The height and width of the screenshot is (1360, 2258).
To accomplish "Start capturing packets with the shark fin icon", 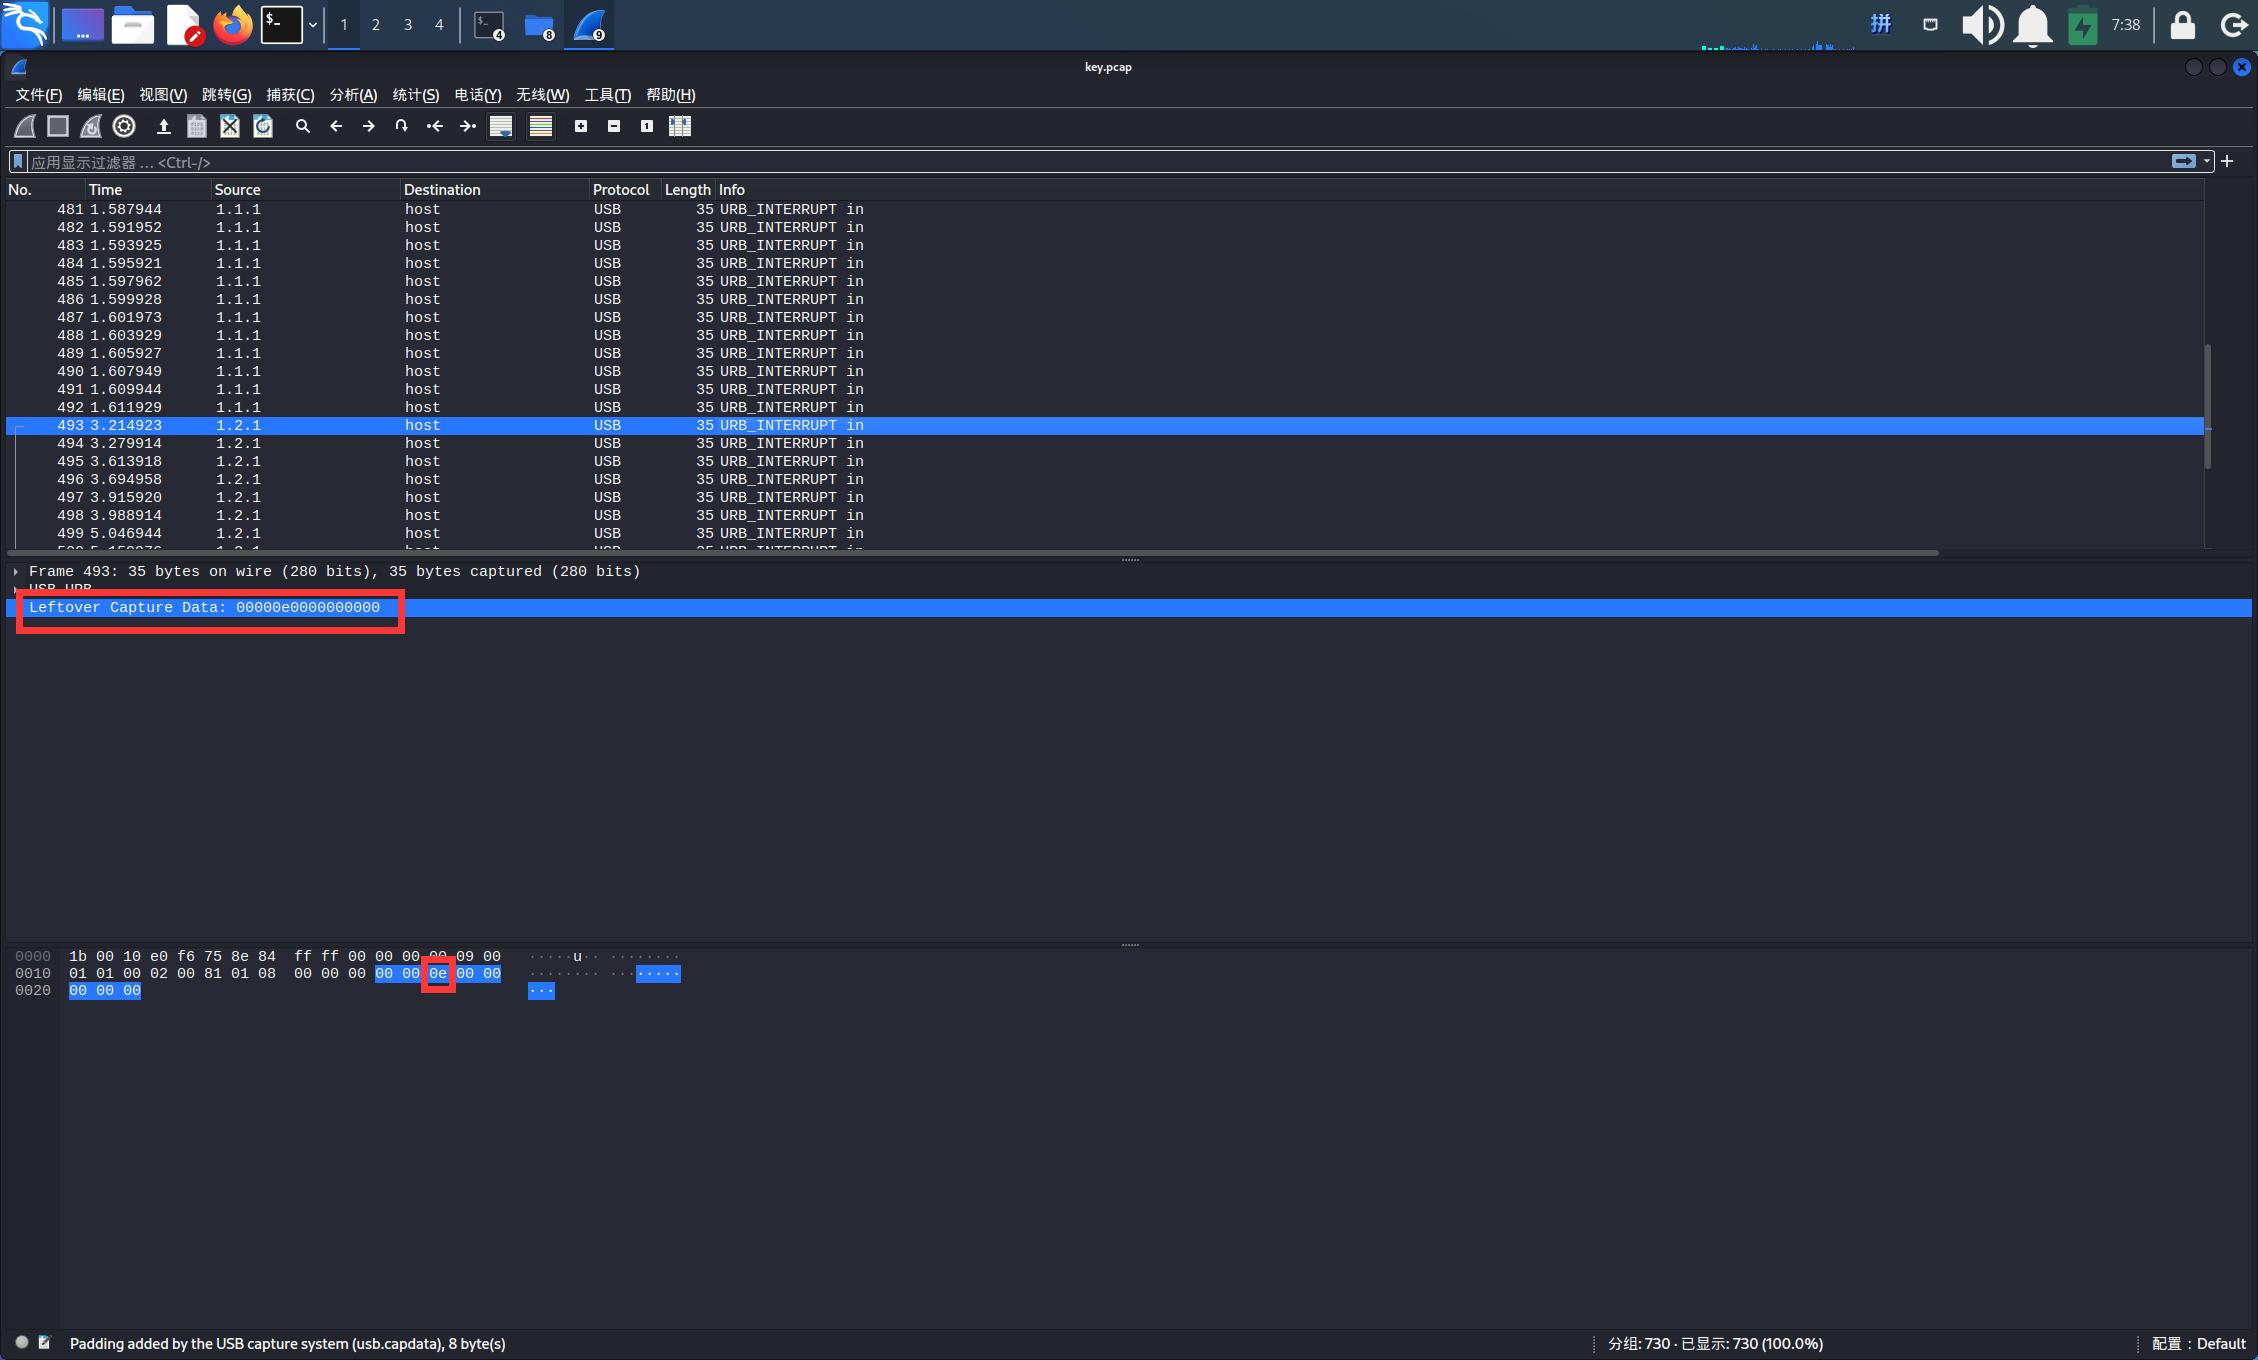I will [25, 126].
